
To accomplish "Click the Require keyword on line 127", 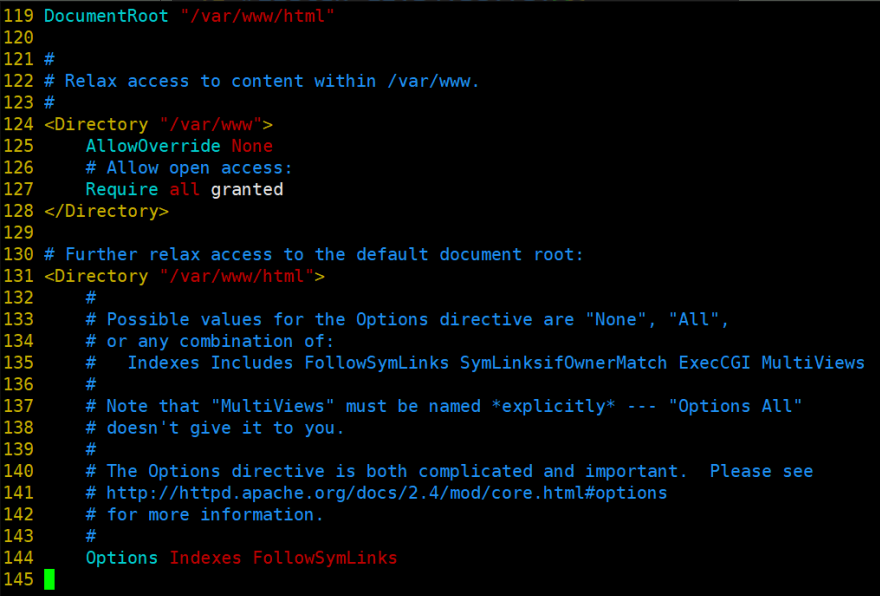I will point(122,190).
